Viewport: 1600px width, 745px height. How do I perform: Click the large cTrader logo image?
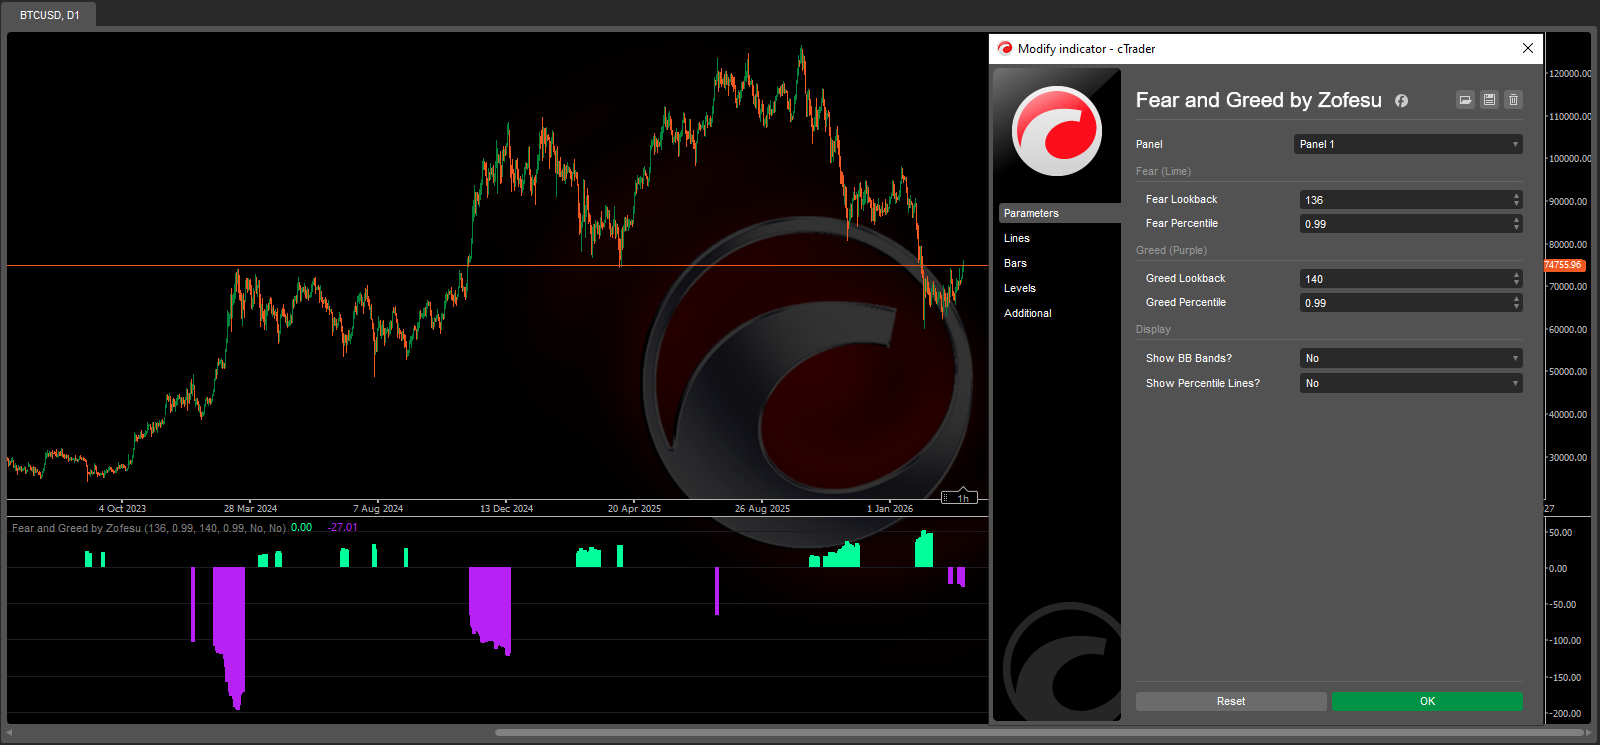point(1056,131)
